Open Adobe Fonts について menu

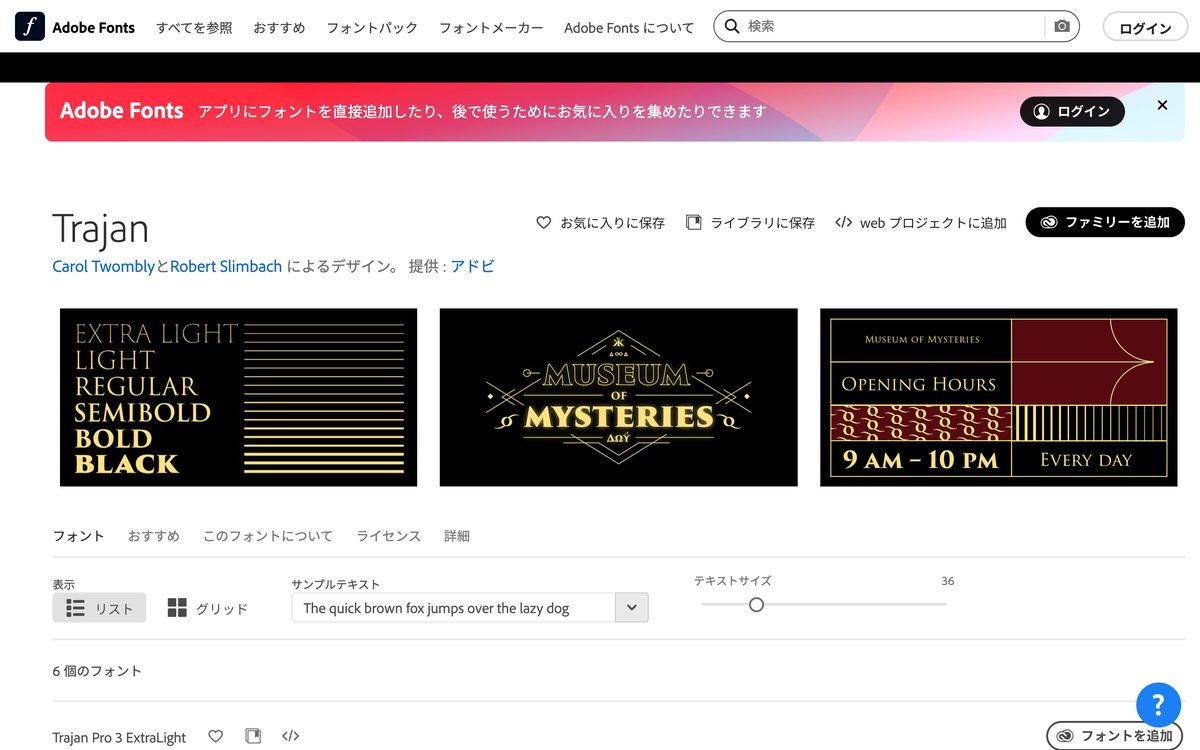click(x=629, y=28)
